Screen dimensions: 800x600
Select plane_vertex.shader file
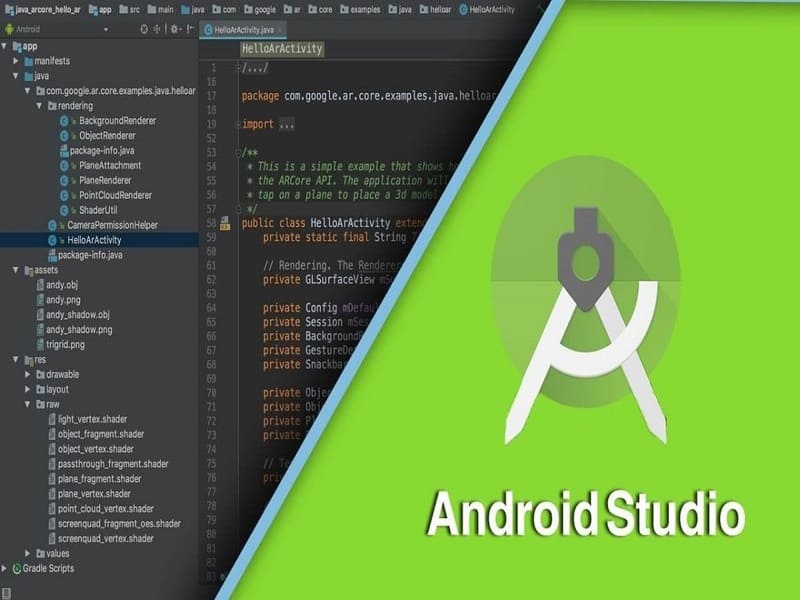tap(89, 494)
